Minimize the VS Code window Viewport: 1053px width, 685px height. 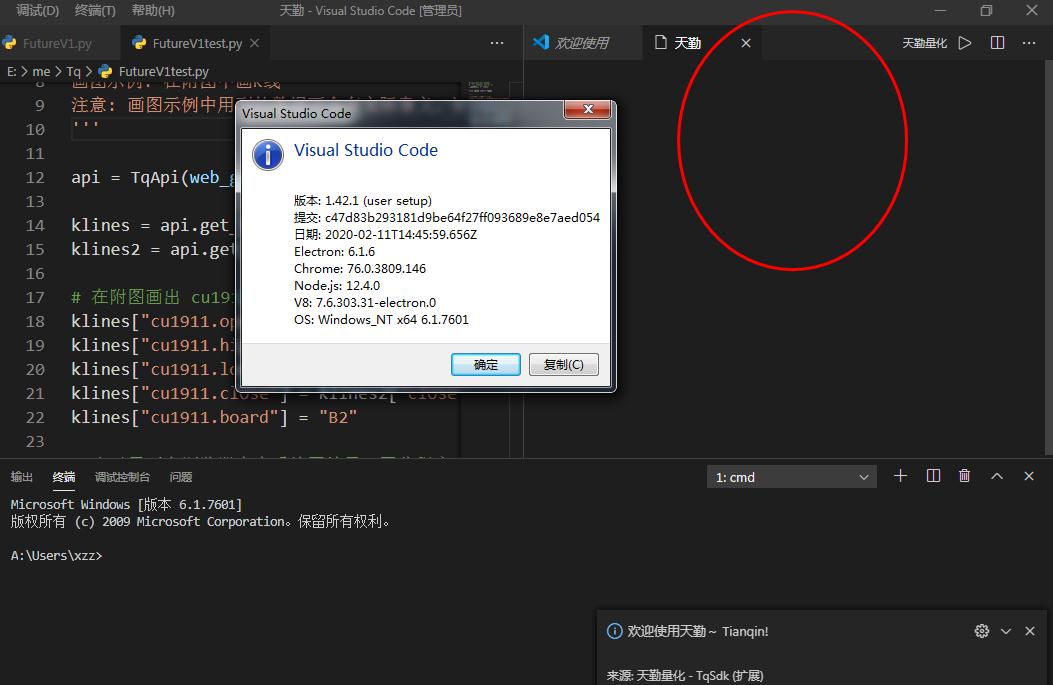tap(940, 10)
